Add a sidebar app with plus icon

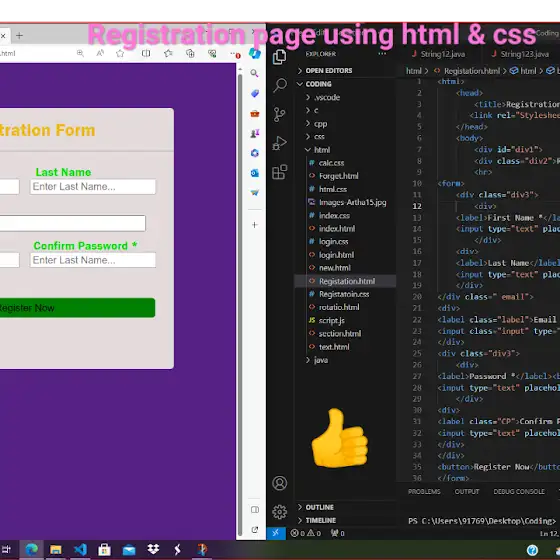[x=255, y=225]
